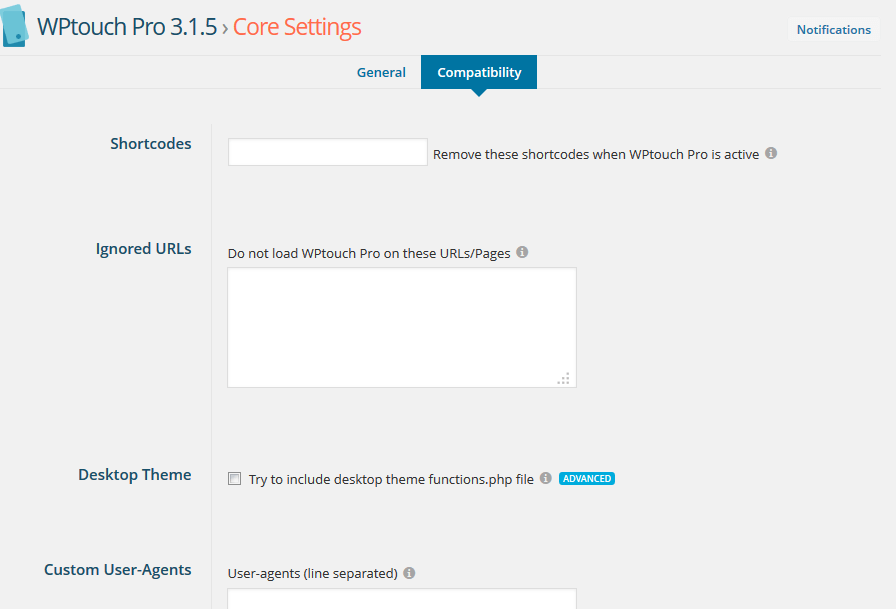Focus the Shortcodes text input
Screen dimensions: 896x609
[327, 152]
